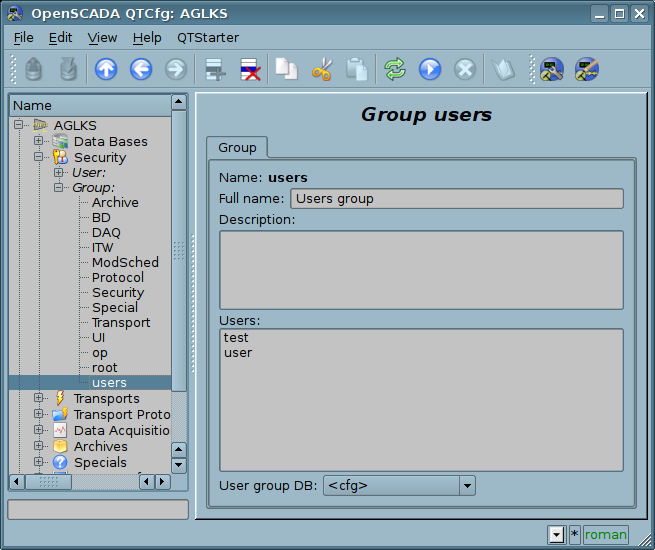Click the Archives box icon
Screen dimensions: 655x550
point(60,446)
